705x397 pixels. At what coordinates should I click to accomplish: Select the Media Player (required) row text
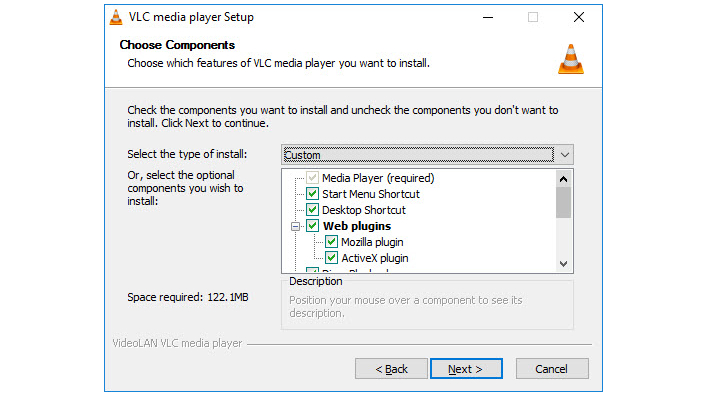click(378, 178)
